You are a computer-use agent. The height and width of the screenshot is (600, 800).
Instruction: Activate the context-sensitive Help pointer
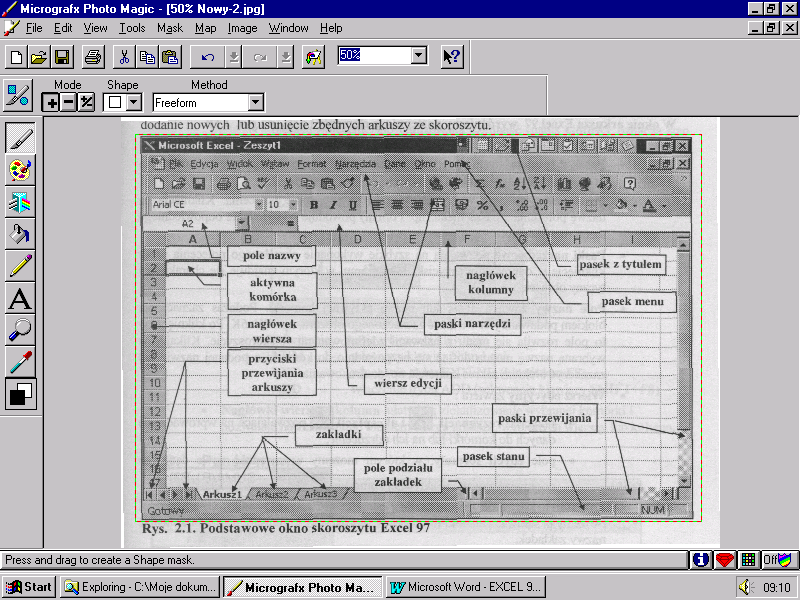(451, 57)
